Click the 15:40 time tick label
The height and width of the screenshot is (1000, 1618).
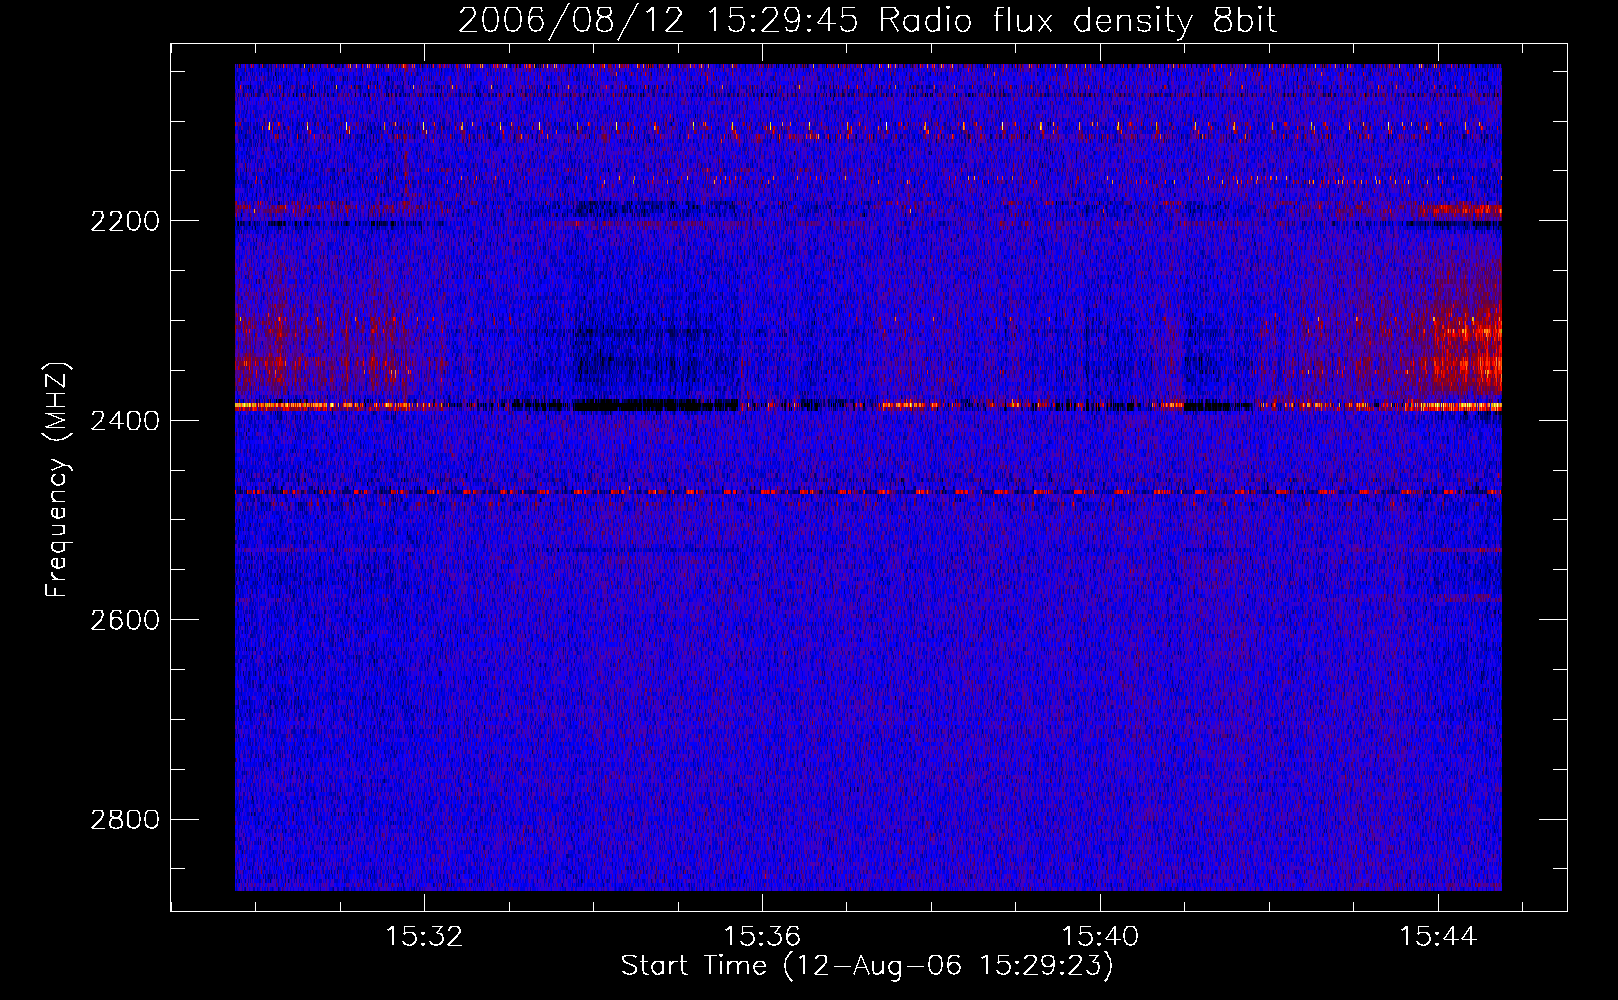tap(1100, 937)
